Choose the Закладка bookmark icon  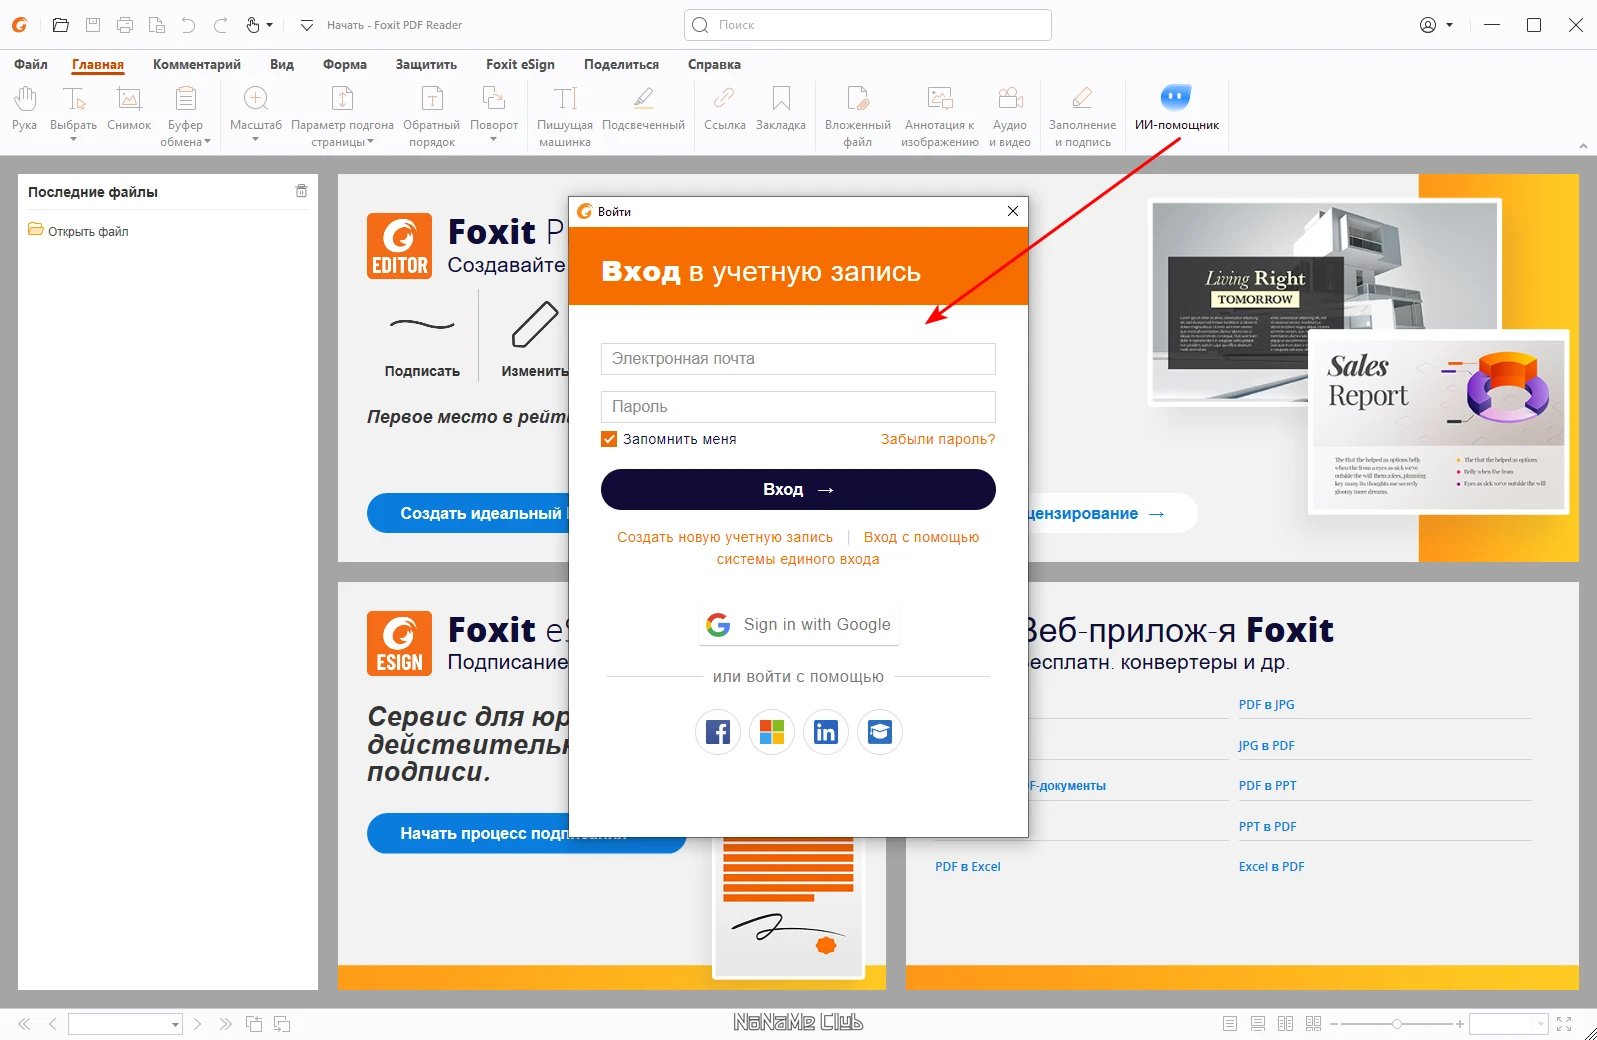pos(781,108)
